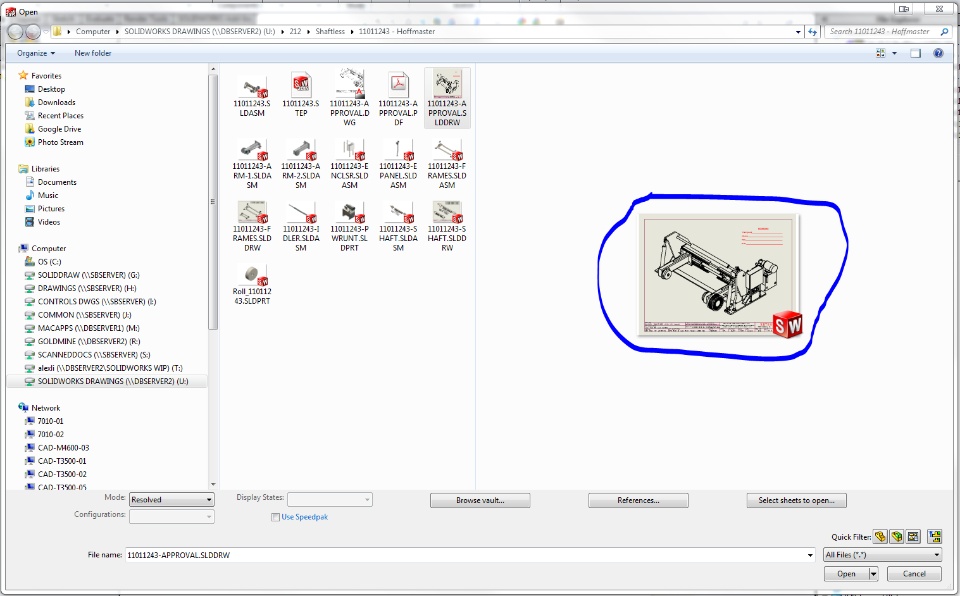
Task: Select file 11011243-APPROVAL.SLDDRW
Action: pyautogui.click(x=447, y=98)
